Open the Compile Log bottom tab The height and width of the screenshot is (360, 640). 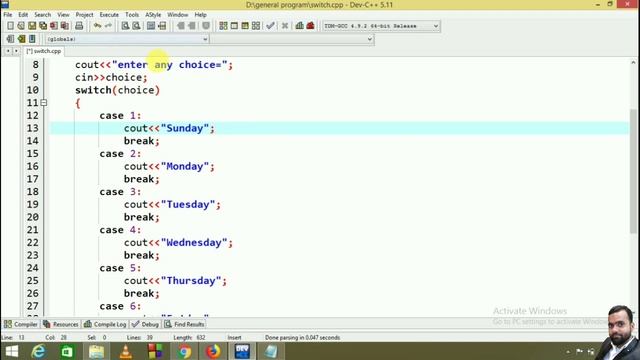105,324
